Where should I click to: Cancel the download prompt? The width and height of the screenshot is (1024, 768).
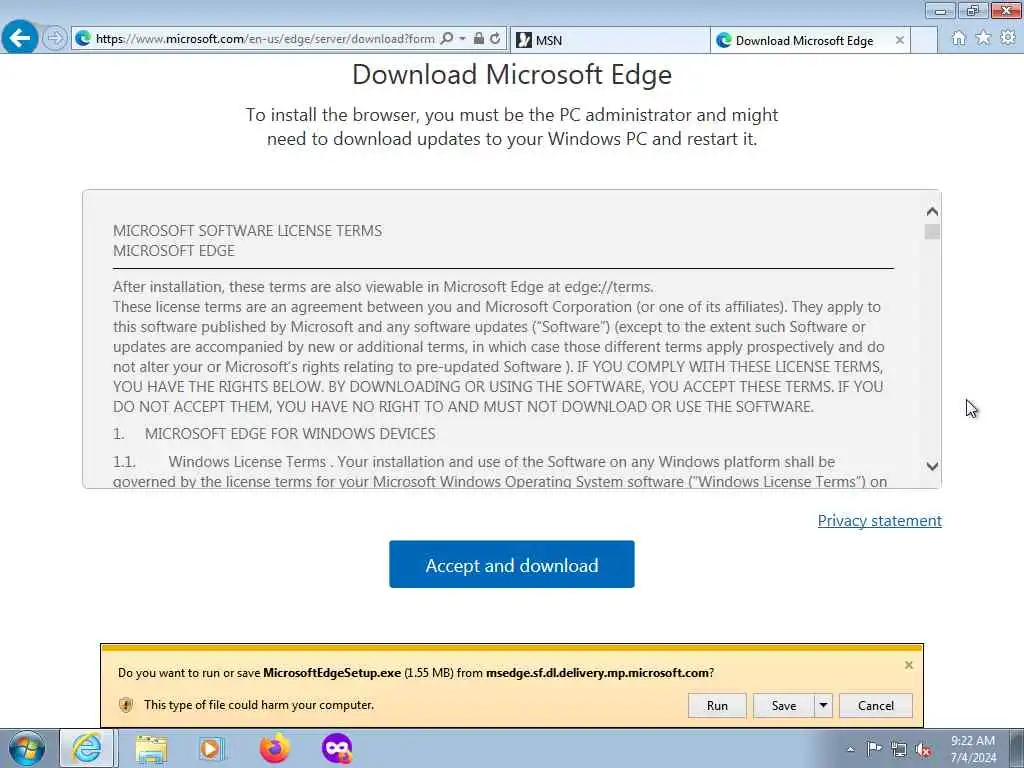pos(875,705)
